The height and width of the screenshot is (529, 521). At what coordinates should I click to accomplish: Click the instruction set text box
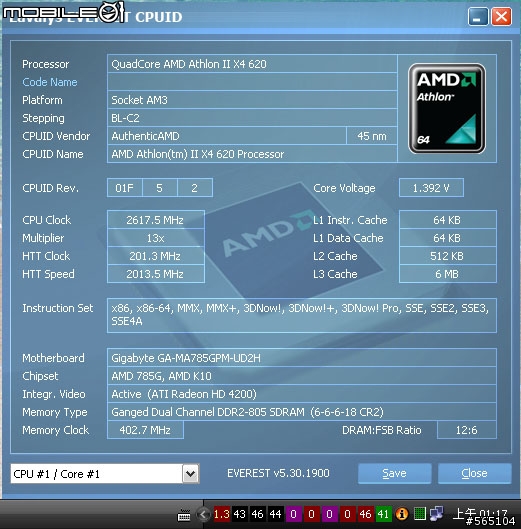point(302,315)
